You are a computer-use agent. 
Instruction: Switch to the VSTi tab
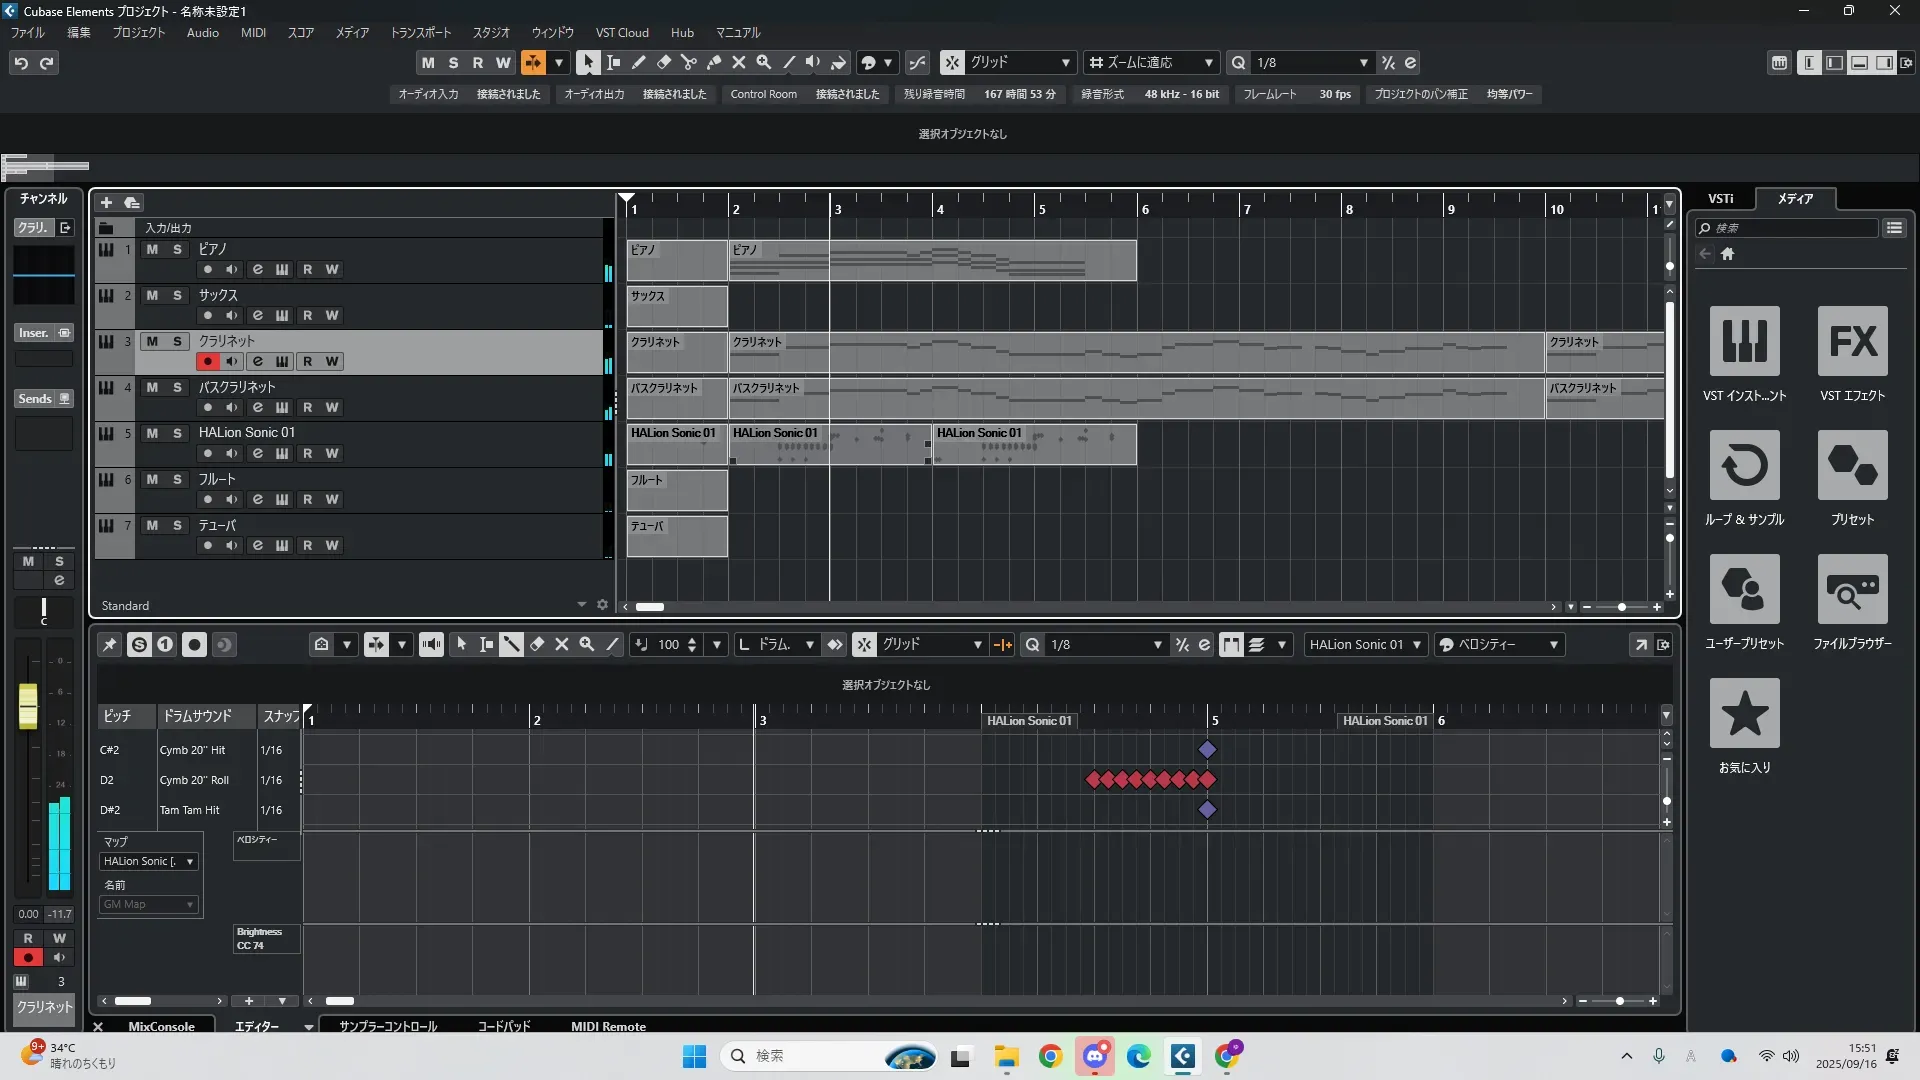pyautogui.click(x=1720, y=199)
